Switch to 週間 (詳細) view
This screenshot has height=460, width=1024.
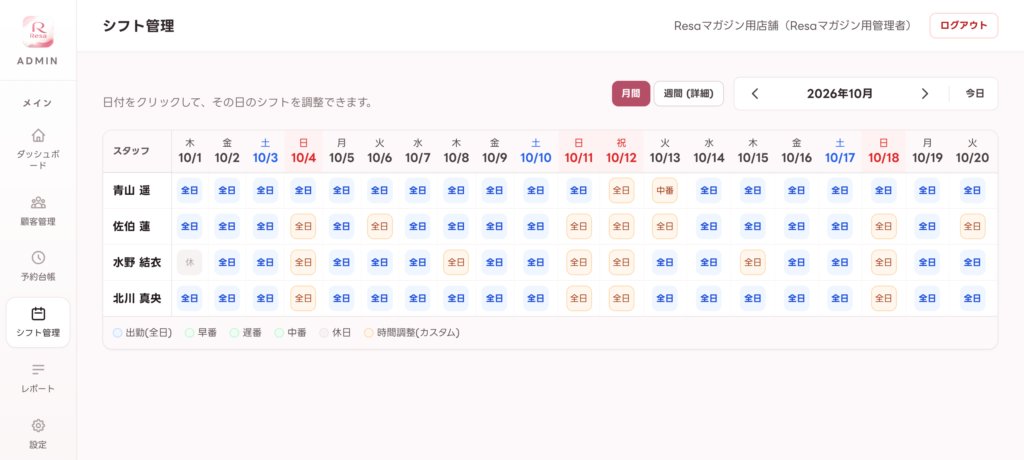[x=688, y=93]
